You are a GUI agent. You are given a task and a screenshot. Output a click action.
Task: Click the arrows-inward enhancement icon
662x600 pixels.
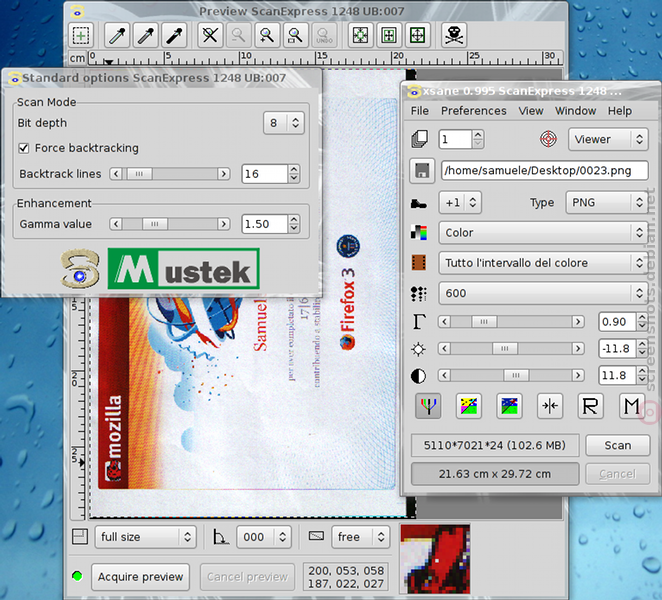point(550,406)
